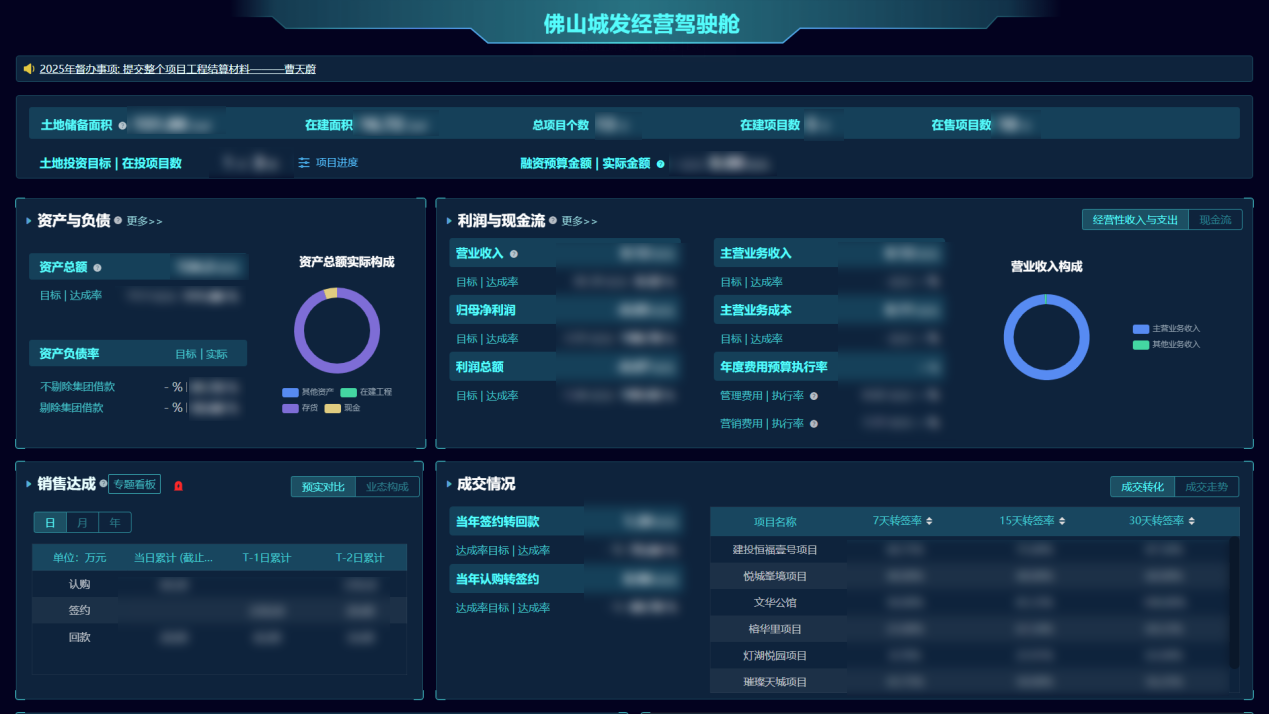The height and width of the screenshot is (714, 1269).
Task: Switch to the 现金流 tab
Action: click(x=1215, y=220)
